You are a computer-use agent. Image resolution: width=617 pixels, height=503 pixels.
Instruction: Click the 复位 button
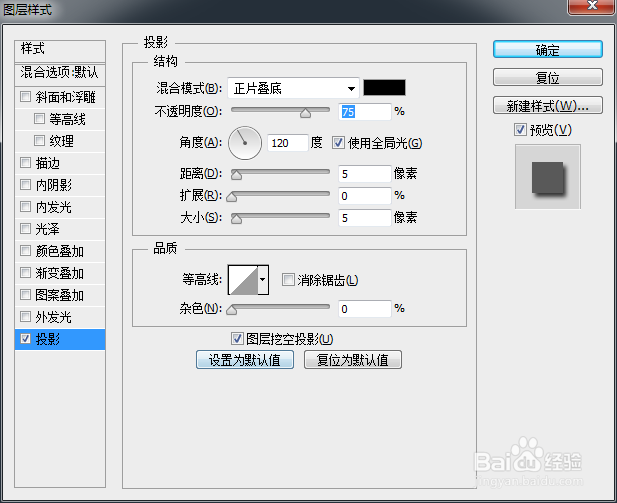548,77
